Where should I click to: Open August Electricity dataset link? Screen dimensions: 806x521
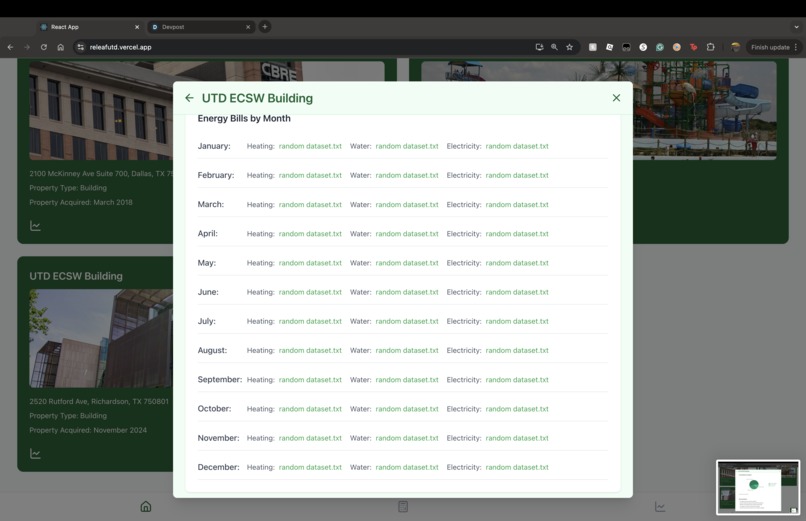click(517, 350)
